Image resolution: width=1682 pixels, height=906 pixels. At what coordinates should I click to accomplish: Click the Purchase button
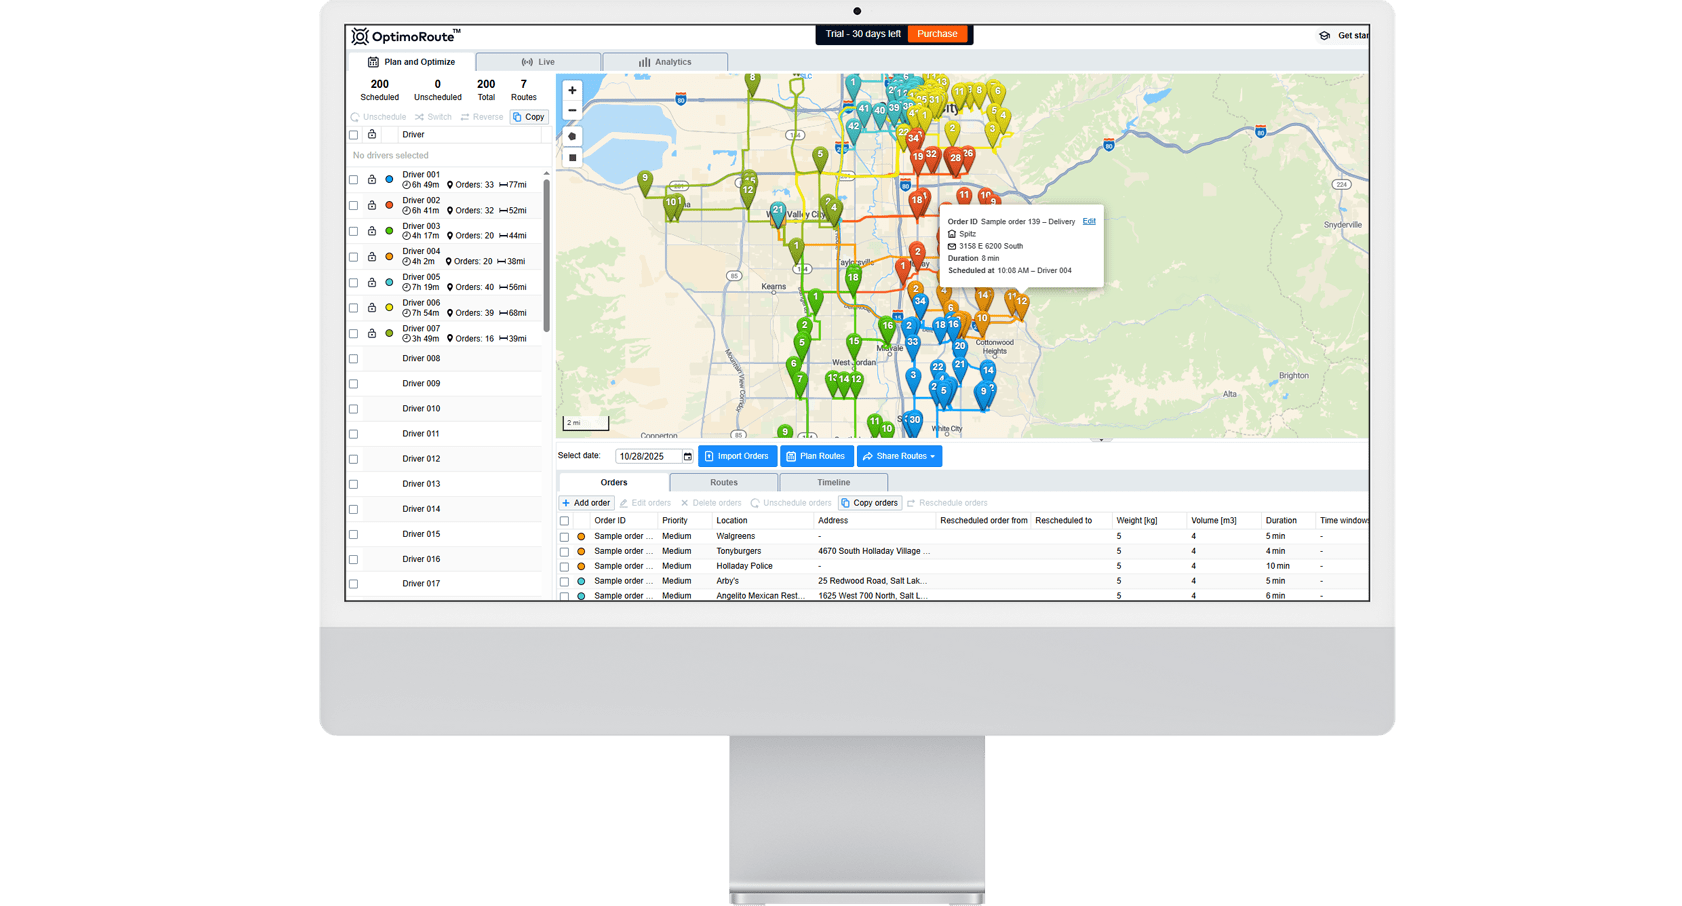[x=938, y=34]
